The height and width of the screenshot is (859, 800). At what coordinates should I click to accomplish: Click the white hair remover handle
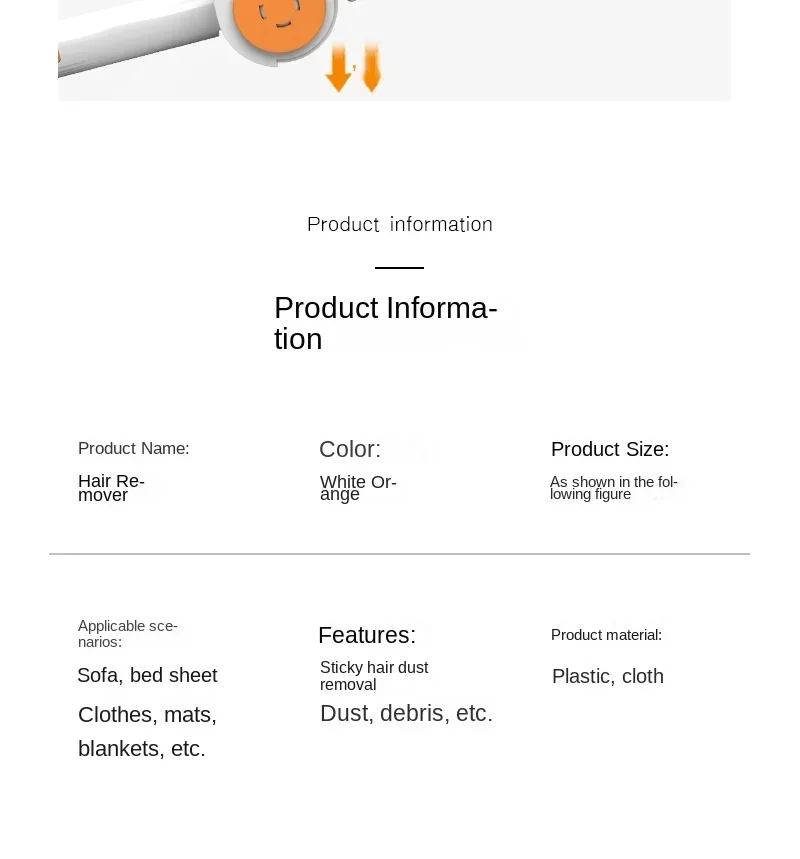click(137, 36)
